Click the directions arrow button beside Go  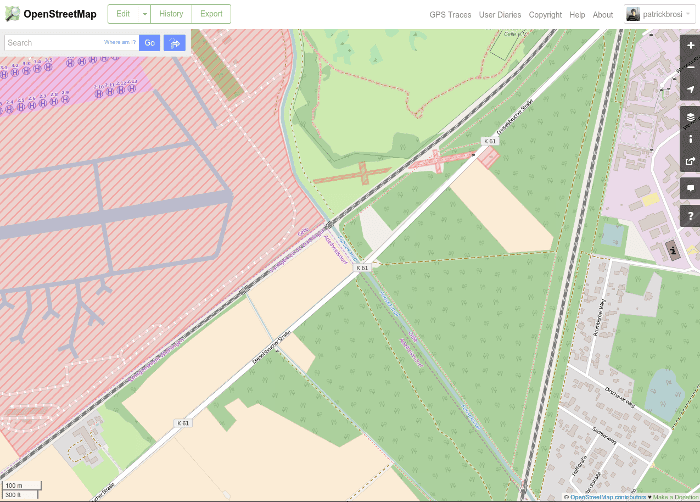pos(175,43)
